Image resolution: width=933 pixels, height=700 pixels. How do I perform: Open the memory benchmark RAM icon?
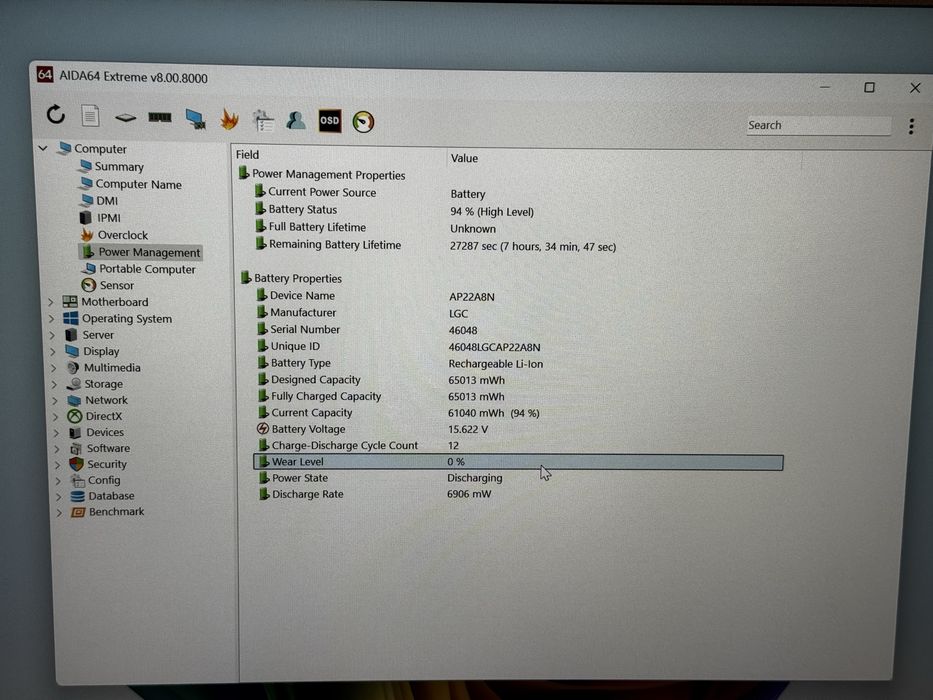[x=159, y=117]
